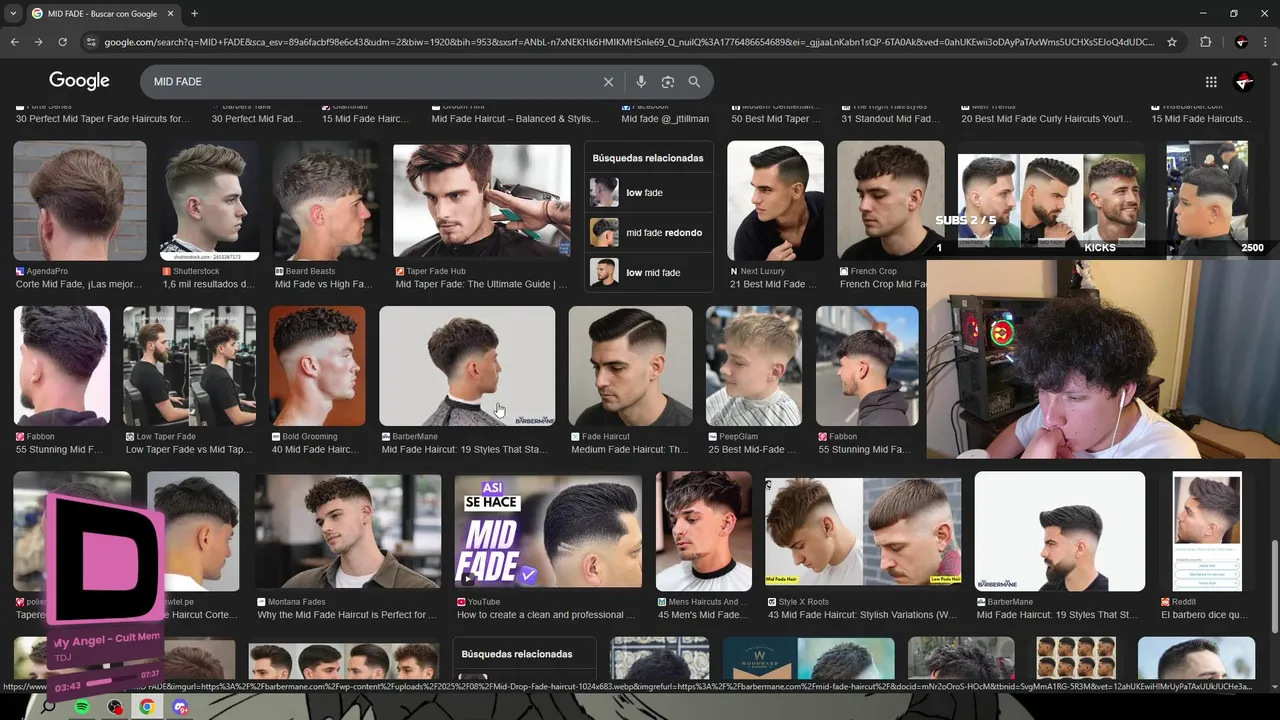Close the MID FADE browser tab
This screenshot has height=720, width=1280.
[x=170, y=14]
